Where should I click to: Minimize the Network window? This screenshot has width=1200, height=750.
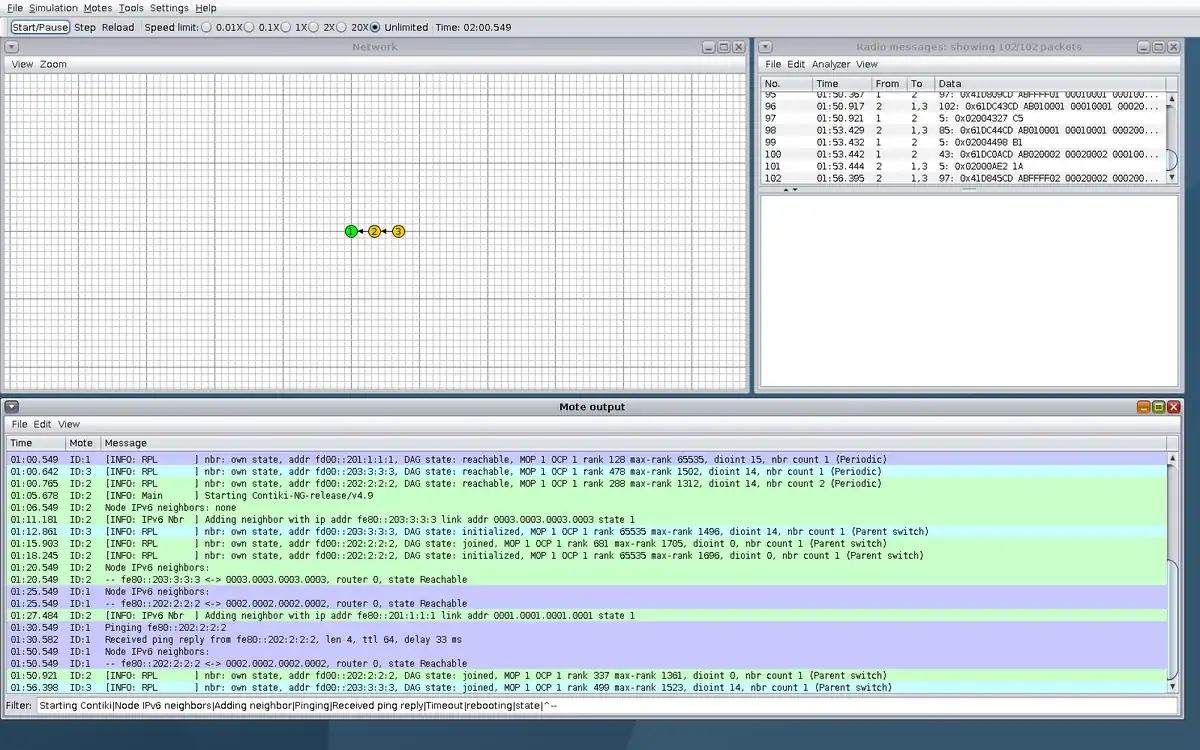(709, 47)
